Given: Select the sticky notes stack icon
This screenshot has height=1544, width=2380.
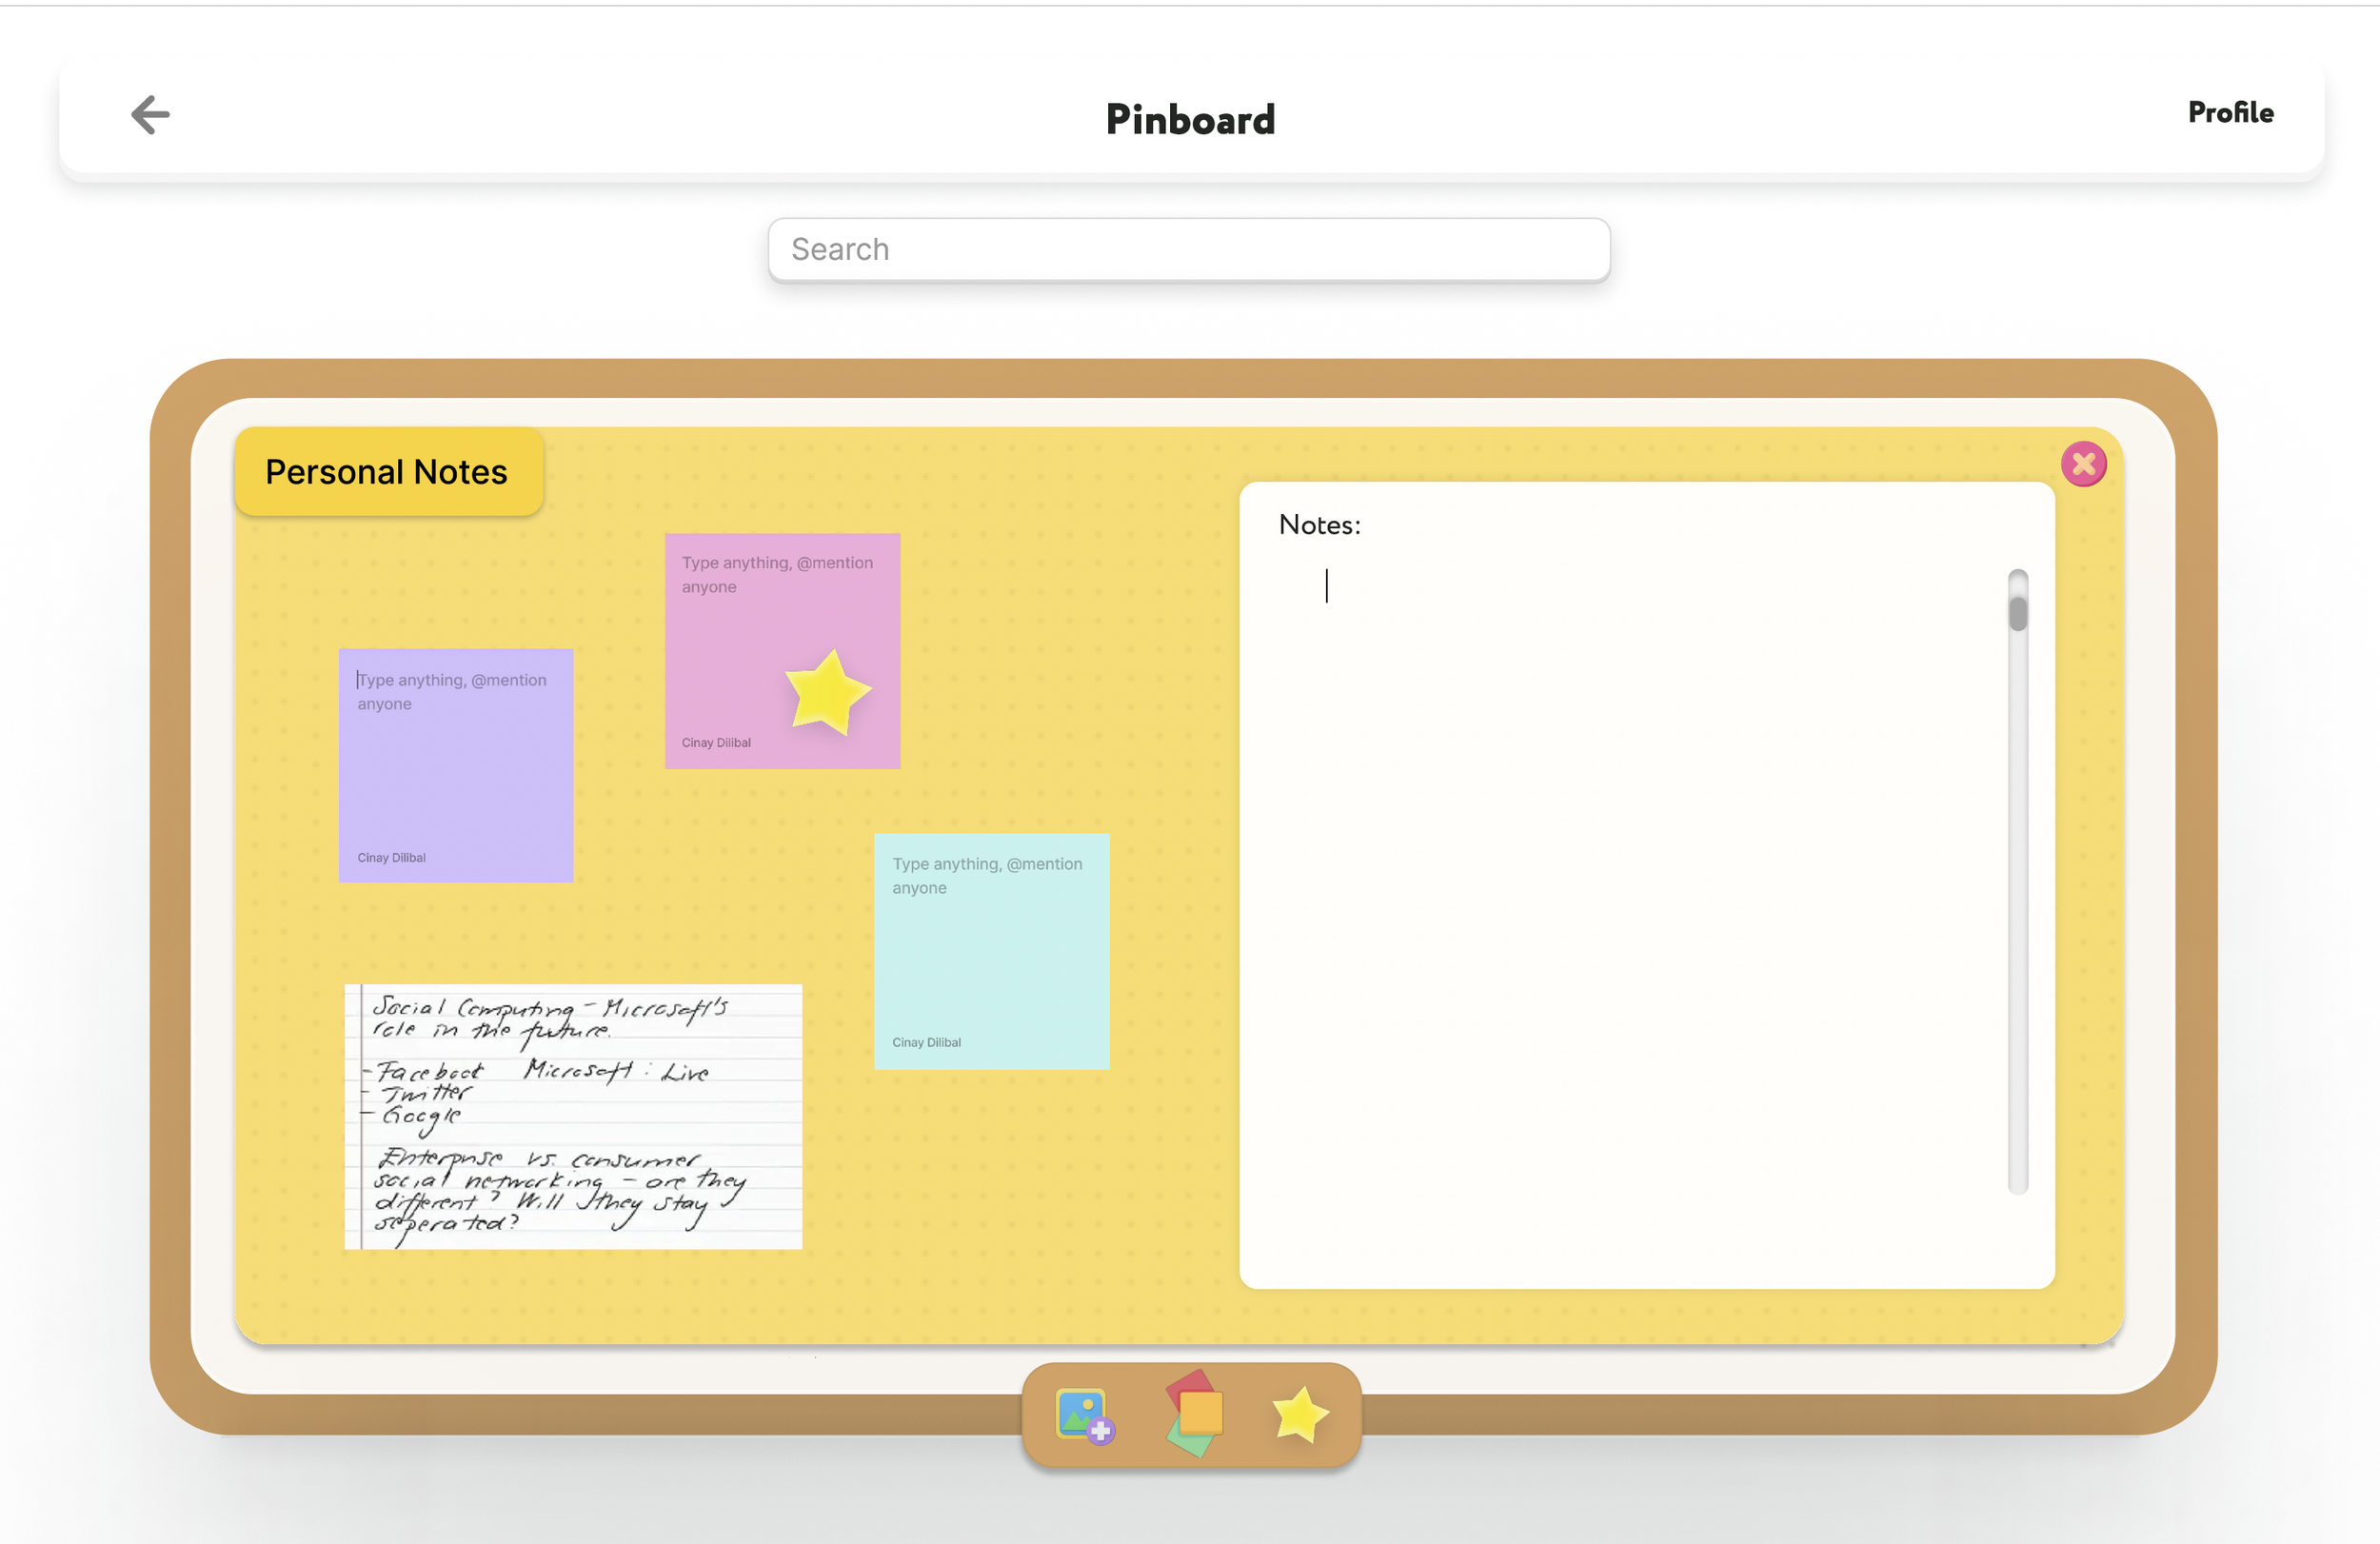Looking at the screenshot, I should coord(1194,1413).
